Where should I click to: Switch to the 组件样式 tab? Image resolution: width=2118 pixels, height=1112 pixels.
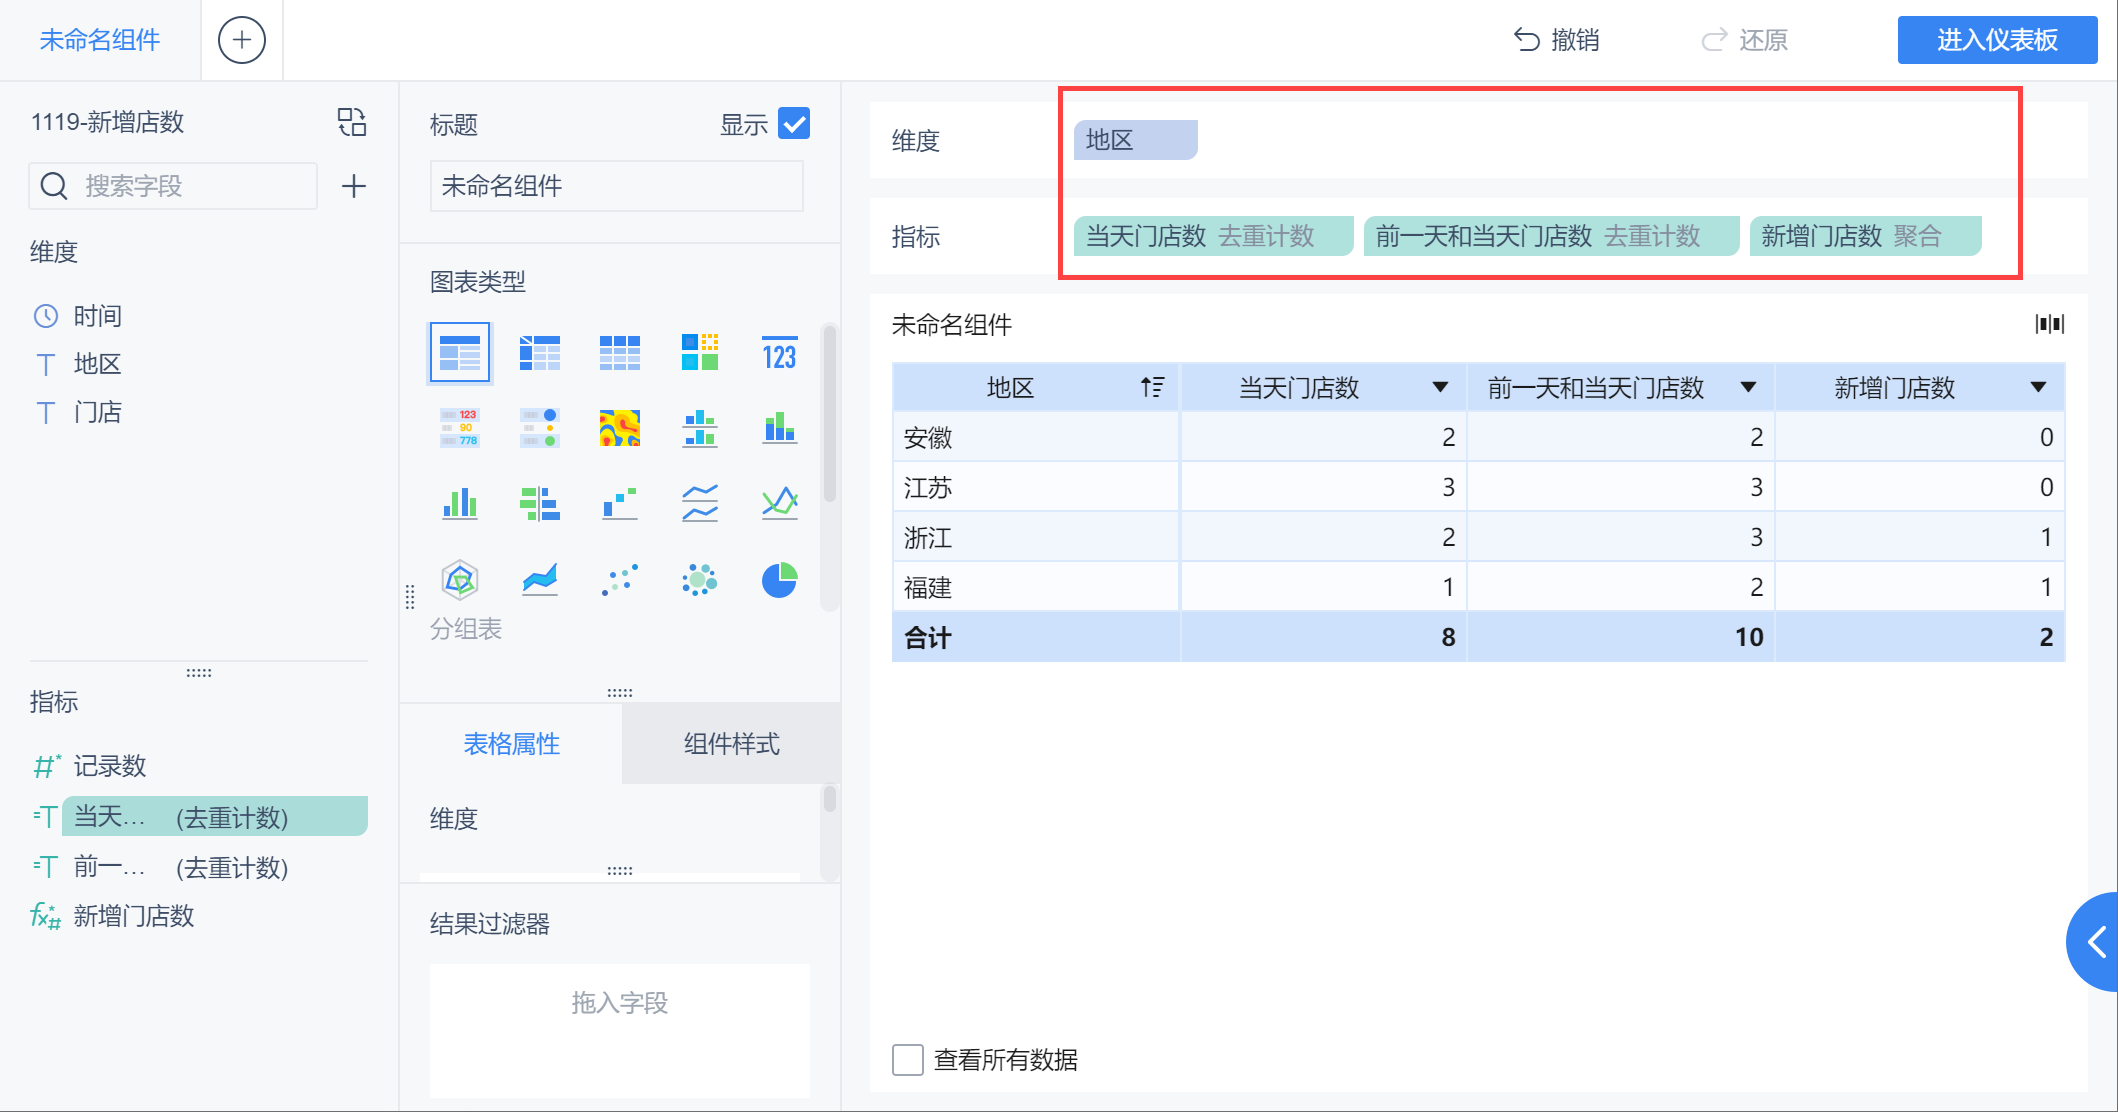[731, 744]
